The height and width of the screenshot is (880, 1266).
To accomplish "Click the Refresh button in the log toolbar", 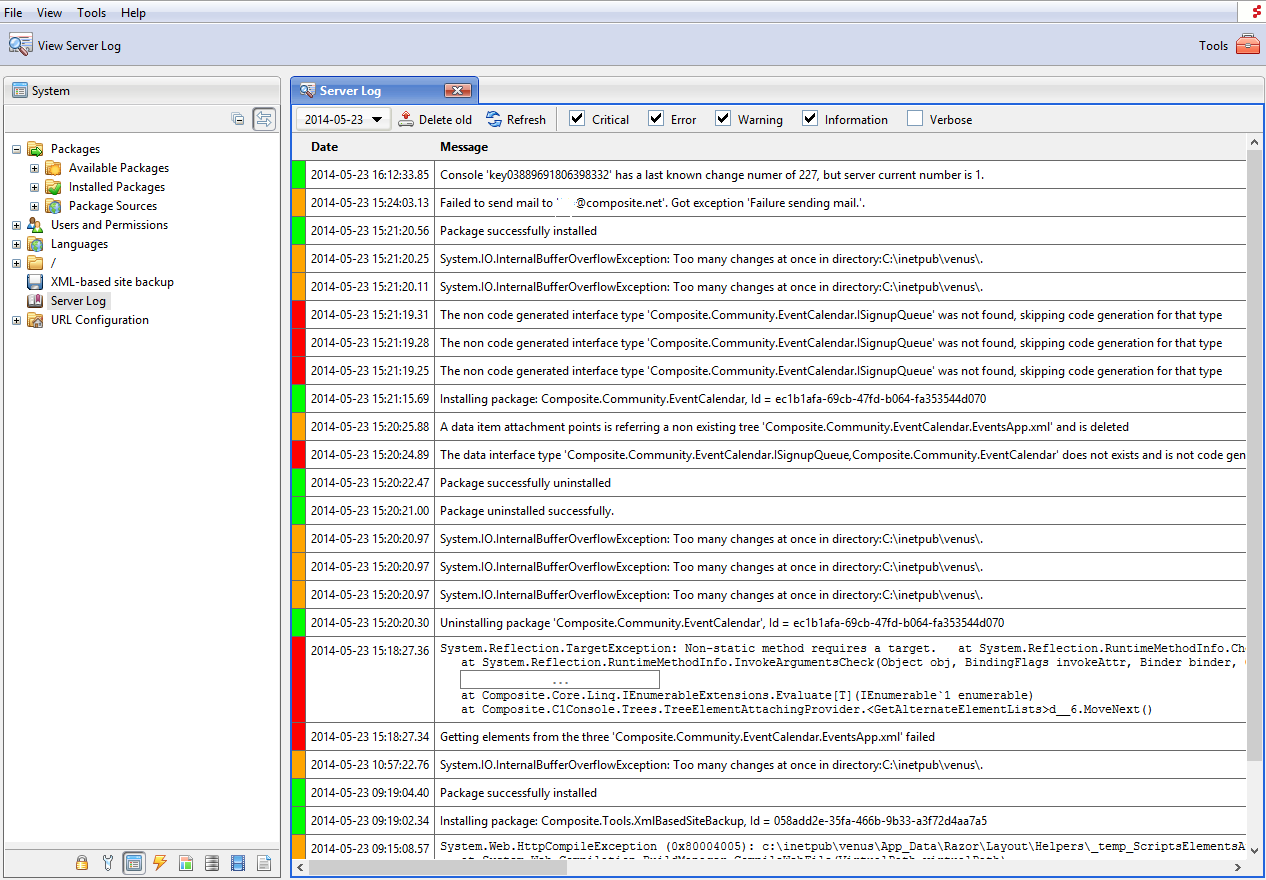I will [x=516, y=118].
